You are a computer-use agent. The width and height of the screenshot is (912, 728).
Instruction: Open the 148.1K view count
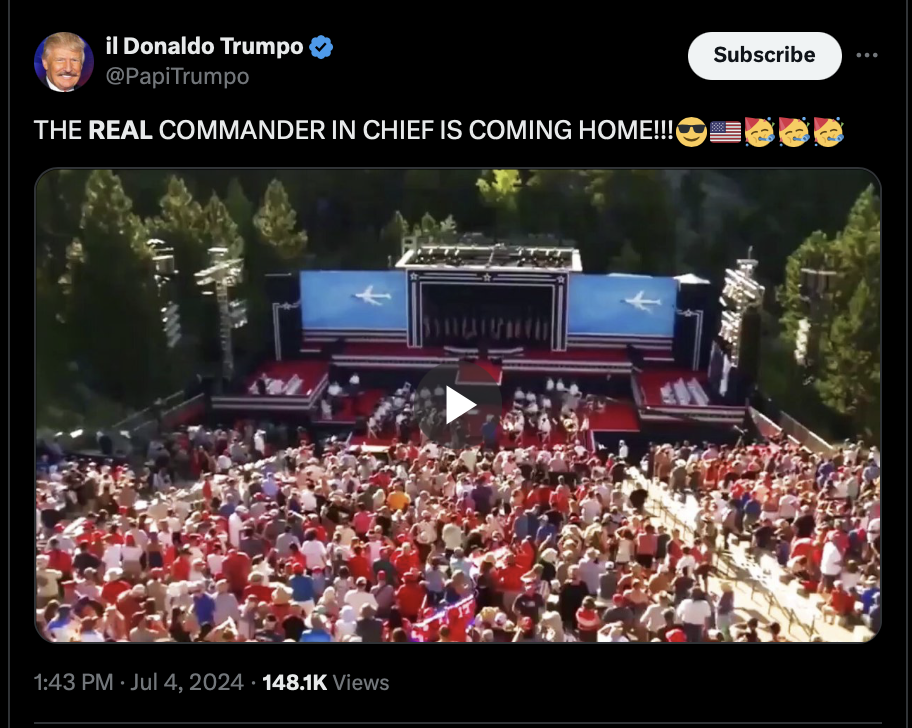(326, 682)
